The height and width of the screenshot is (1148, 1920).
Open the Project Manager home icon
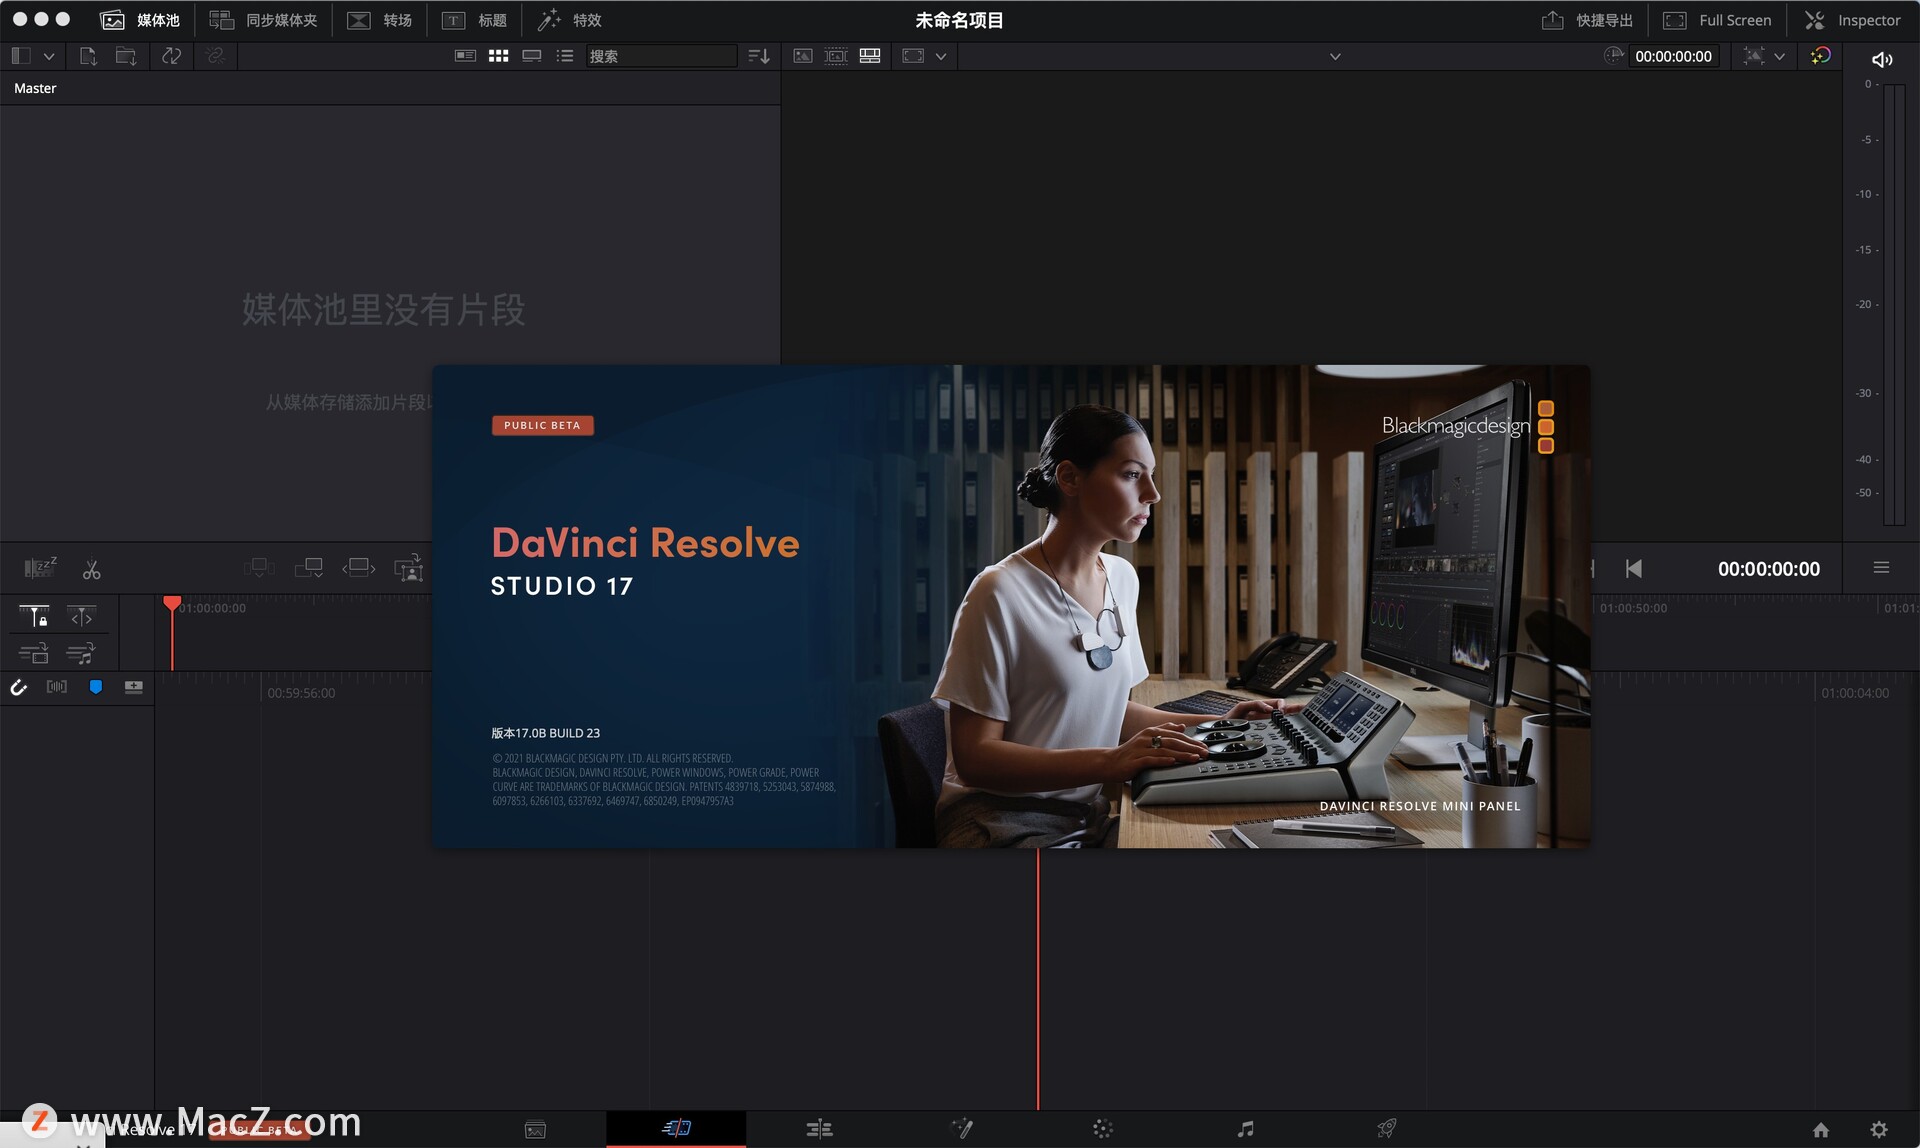coord(1821,1129)
